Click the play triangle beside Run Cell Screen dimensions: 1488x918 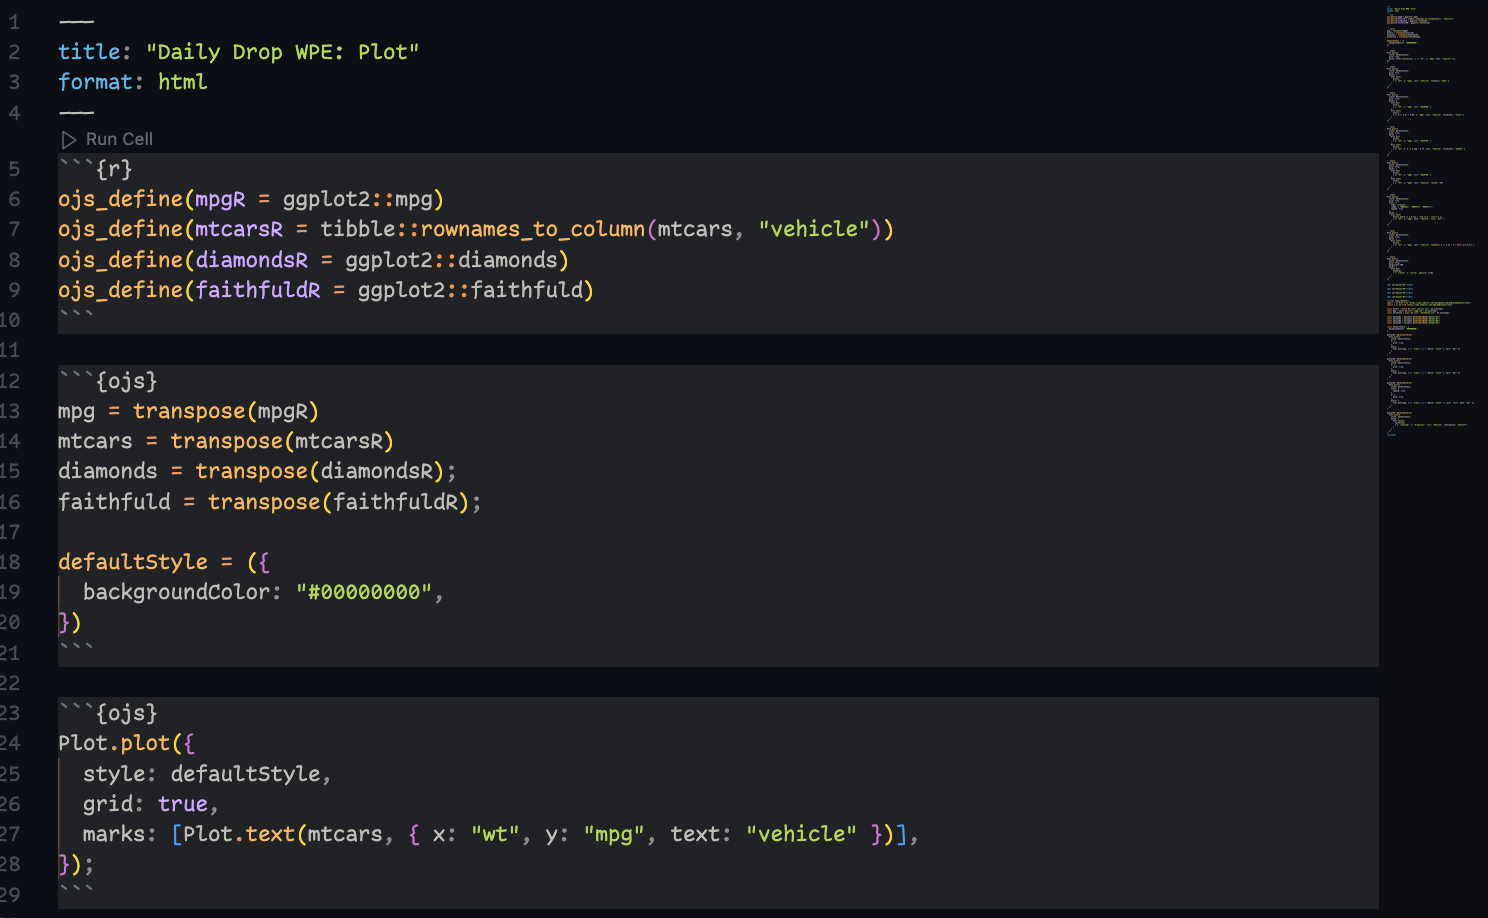click(x=69, y=140)
